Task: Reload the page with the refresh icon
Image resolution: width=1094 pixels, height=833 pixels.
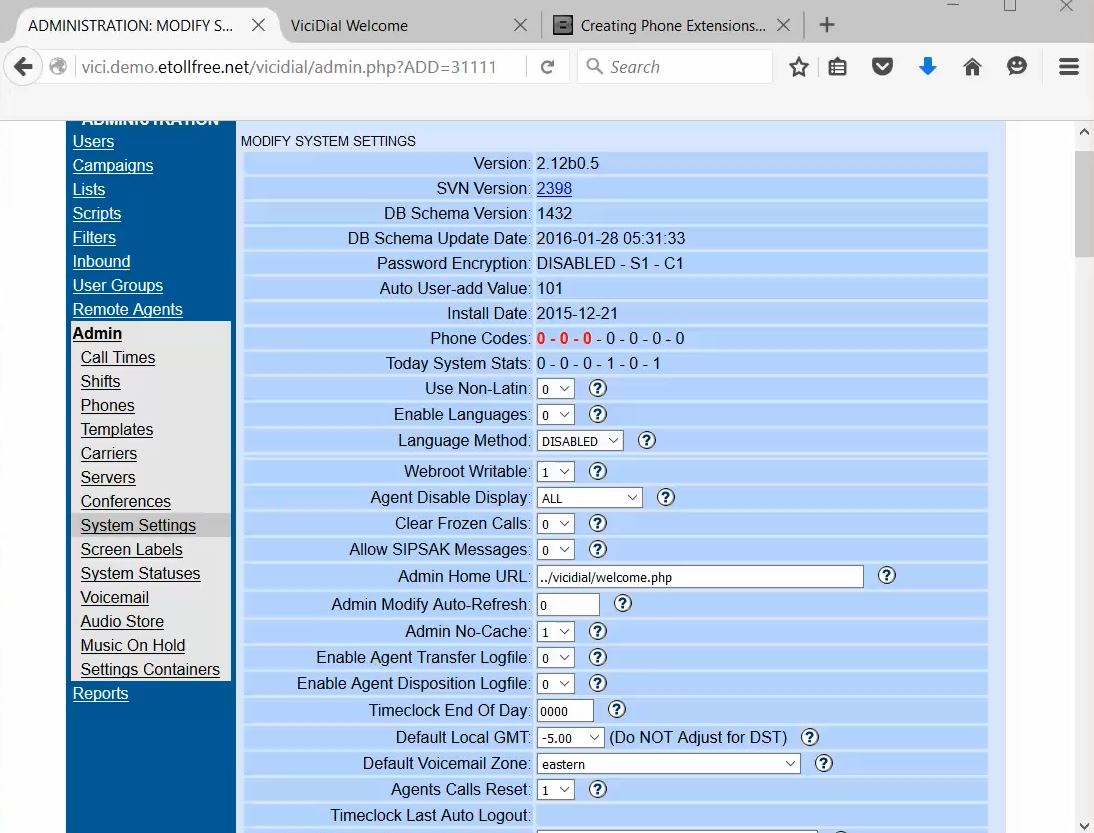Action: 548,67
